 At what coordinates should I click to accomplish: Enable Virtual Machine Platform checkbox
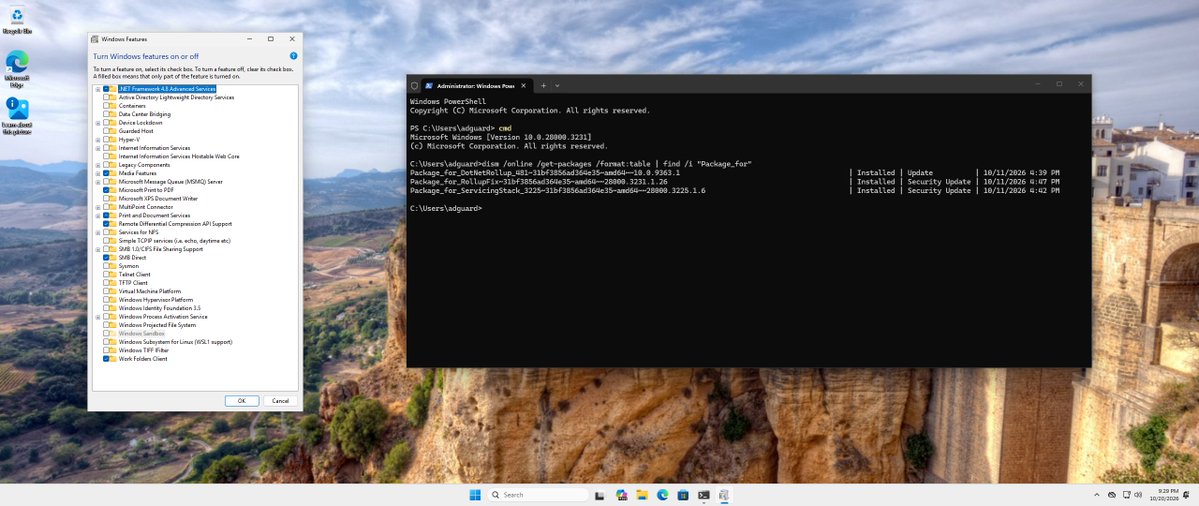click(x=106, y=291)
